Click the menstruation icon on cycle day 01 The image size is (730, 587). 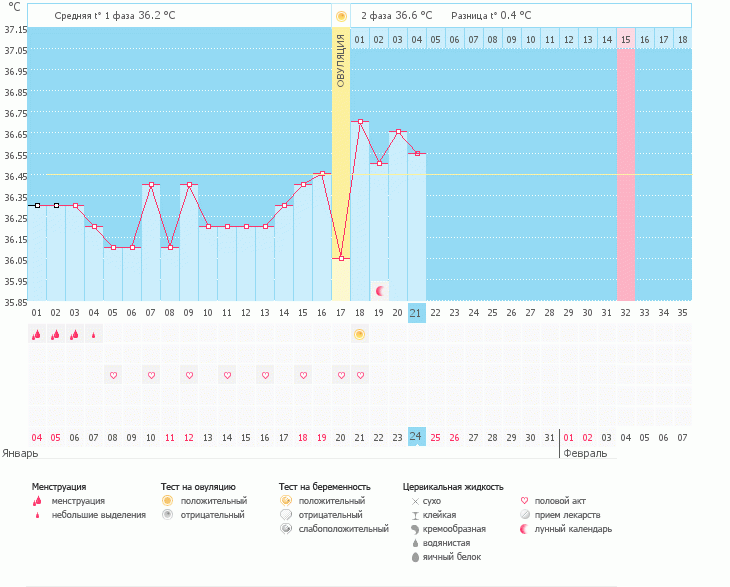pyautogui.click(x=36, y=335)
